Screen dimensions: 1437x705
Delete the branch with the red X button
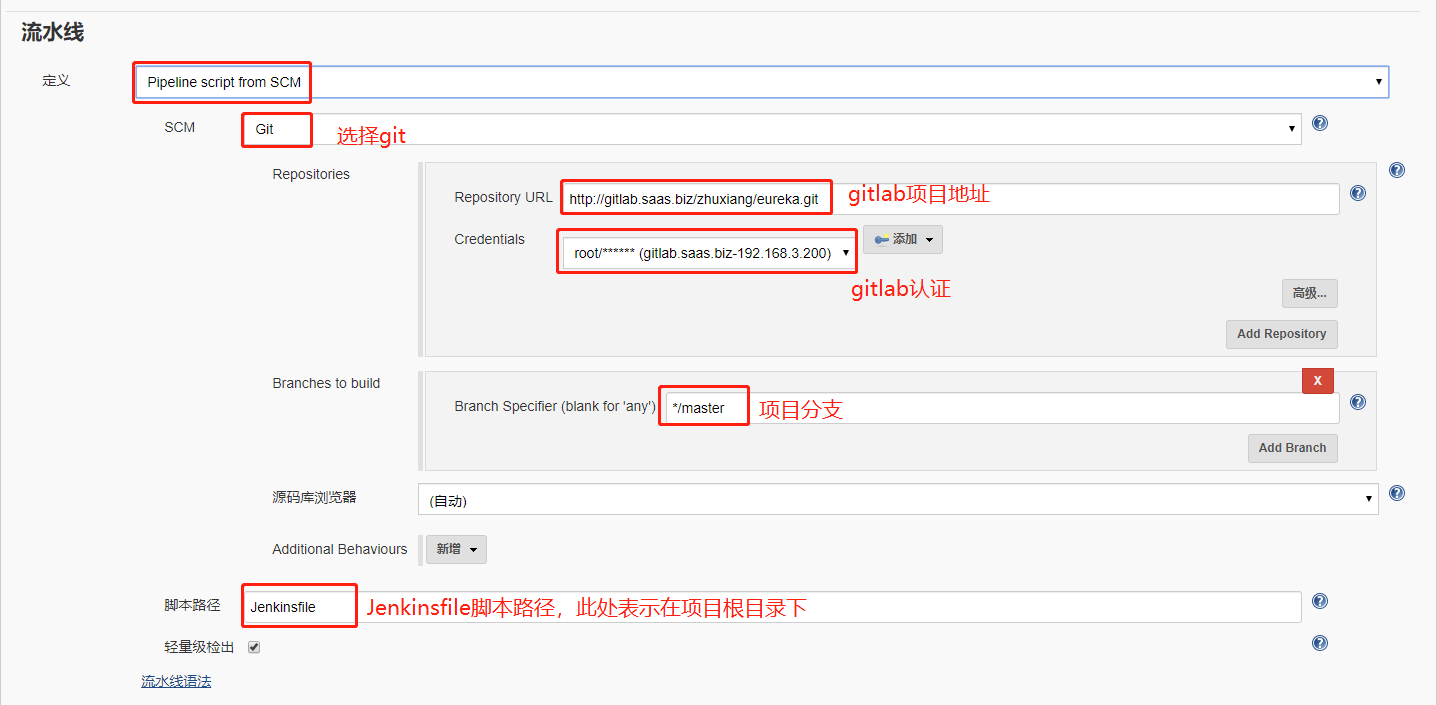(1317, 381)
